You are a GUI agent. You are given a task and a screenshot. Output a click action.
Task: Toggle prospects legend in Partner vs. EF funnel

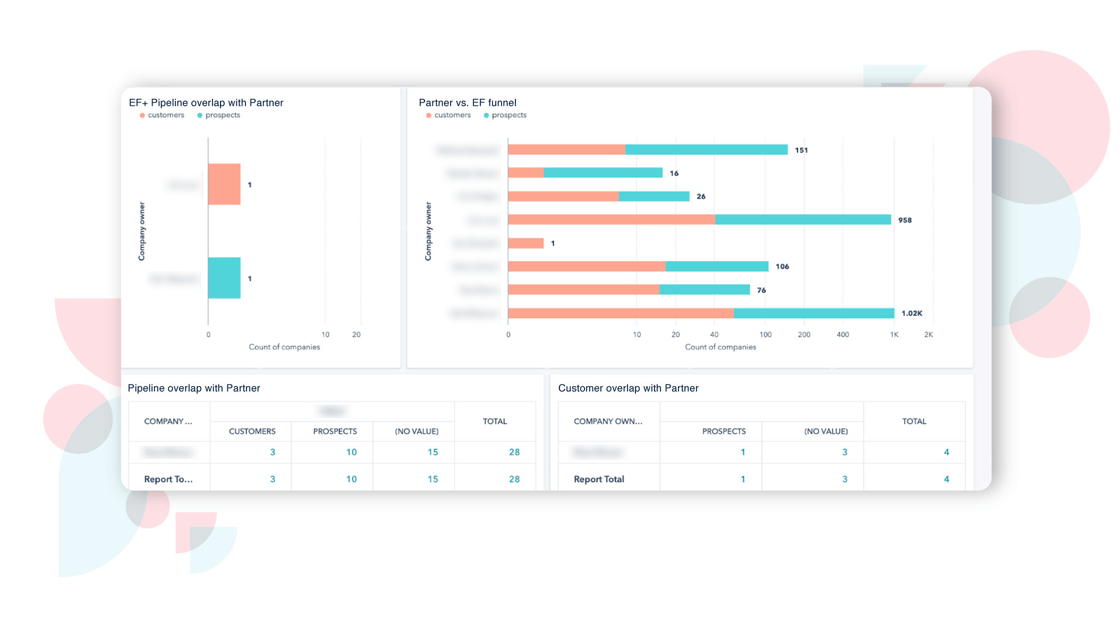pyautogui.click(x=505, y=115)
